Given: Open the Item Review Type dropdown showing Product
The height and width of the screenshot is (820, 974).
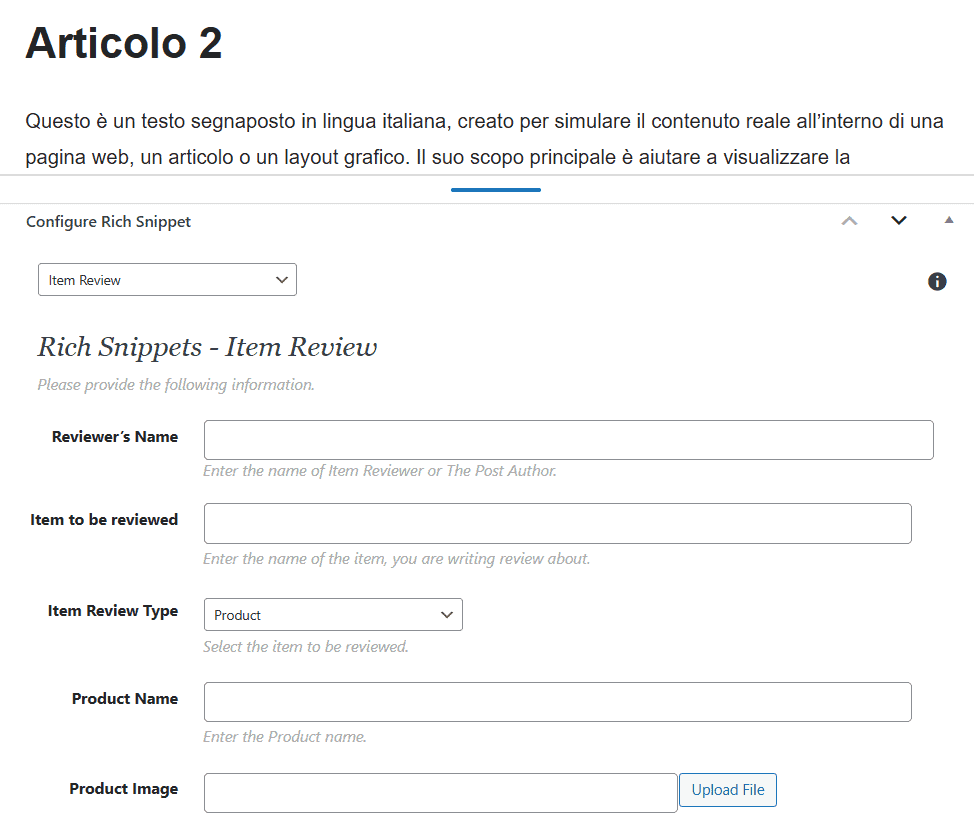Looking at the screenshot, I should (333, 614).
